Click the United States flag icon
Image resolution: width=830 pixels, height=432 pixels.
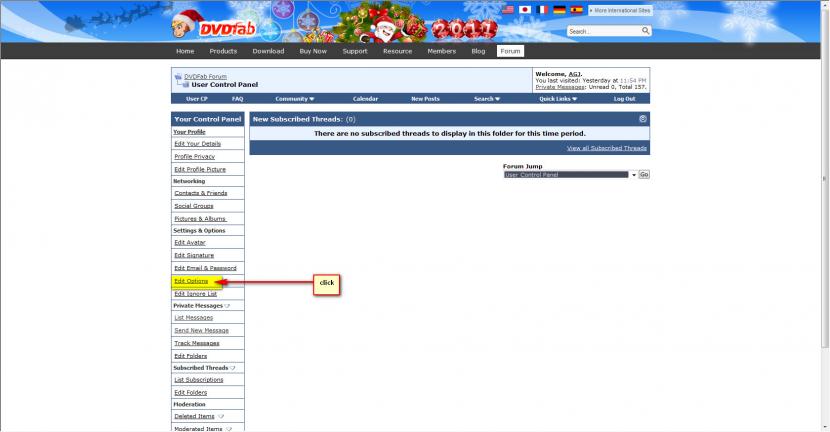509,10
